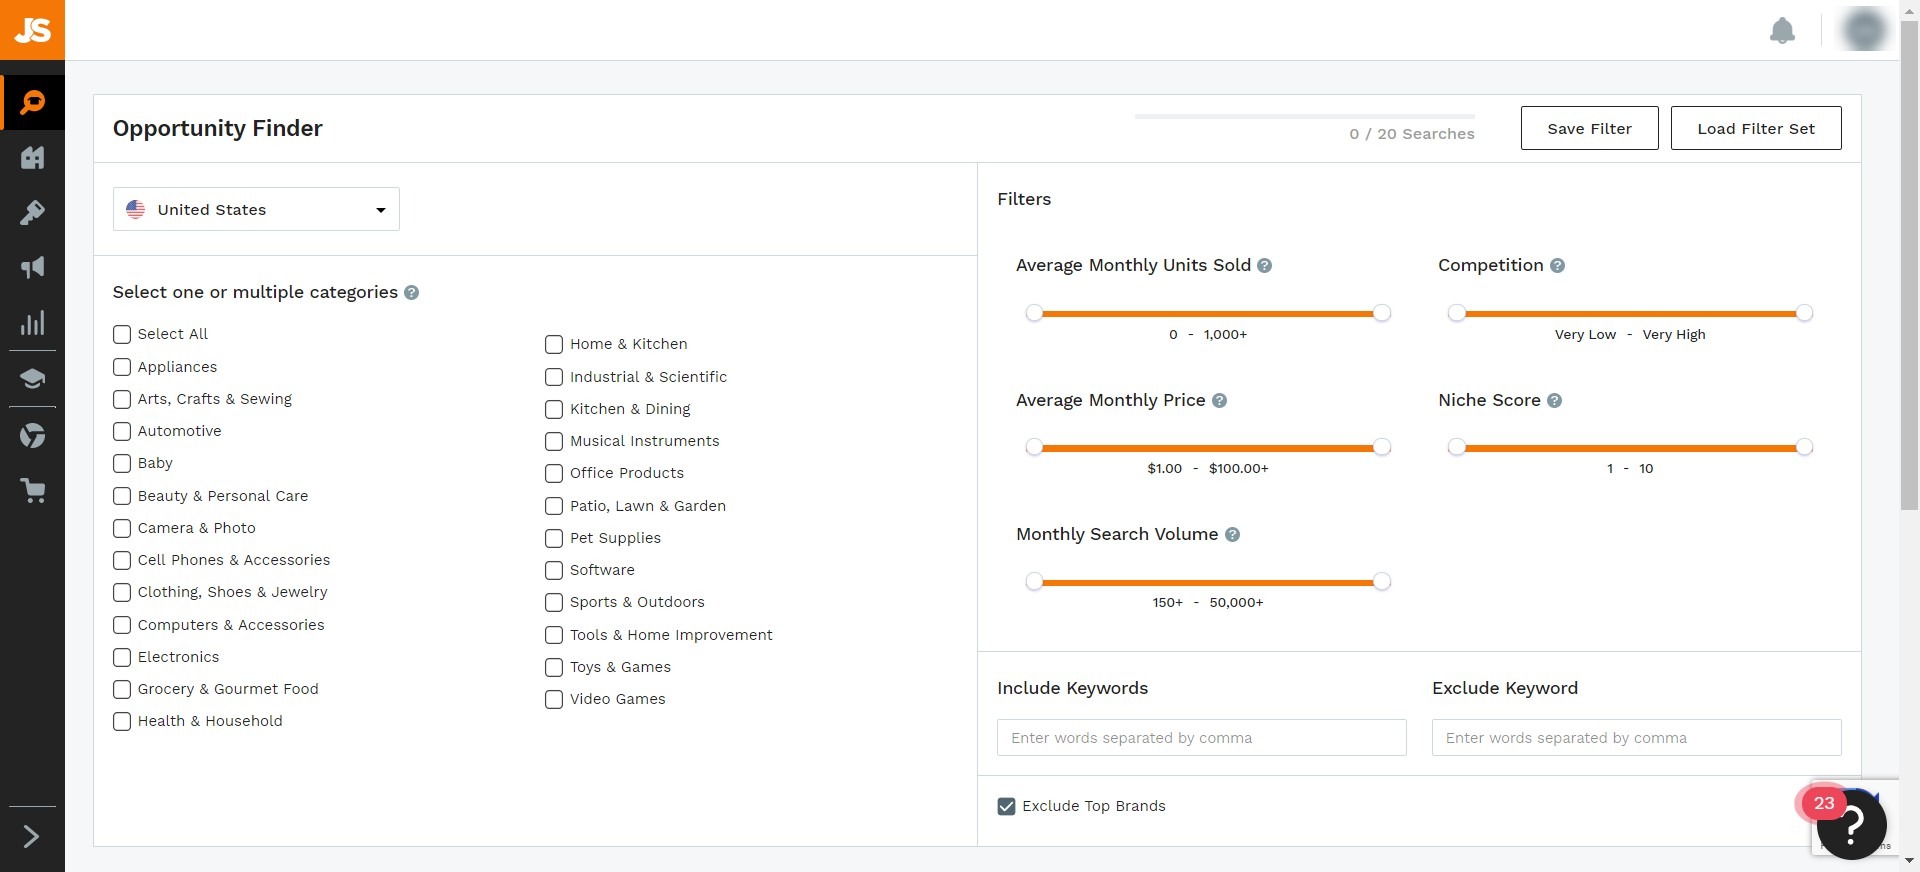Open the bar chart analytics icon in sidebar
Viewport: 1920px width, 872px height.
tap(33, 323)
